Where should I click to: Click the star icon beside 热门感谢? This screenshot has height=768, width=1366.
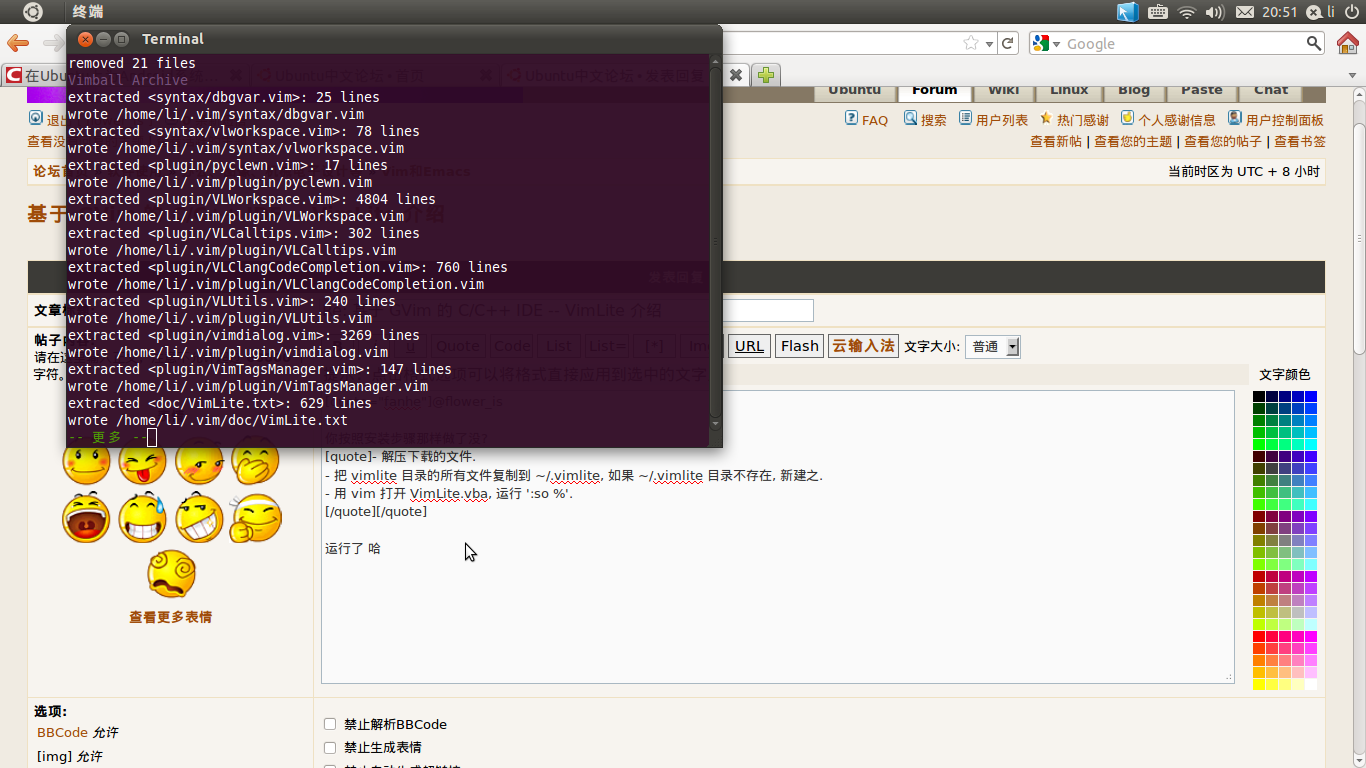(x=1046, y=118)
